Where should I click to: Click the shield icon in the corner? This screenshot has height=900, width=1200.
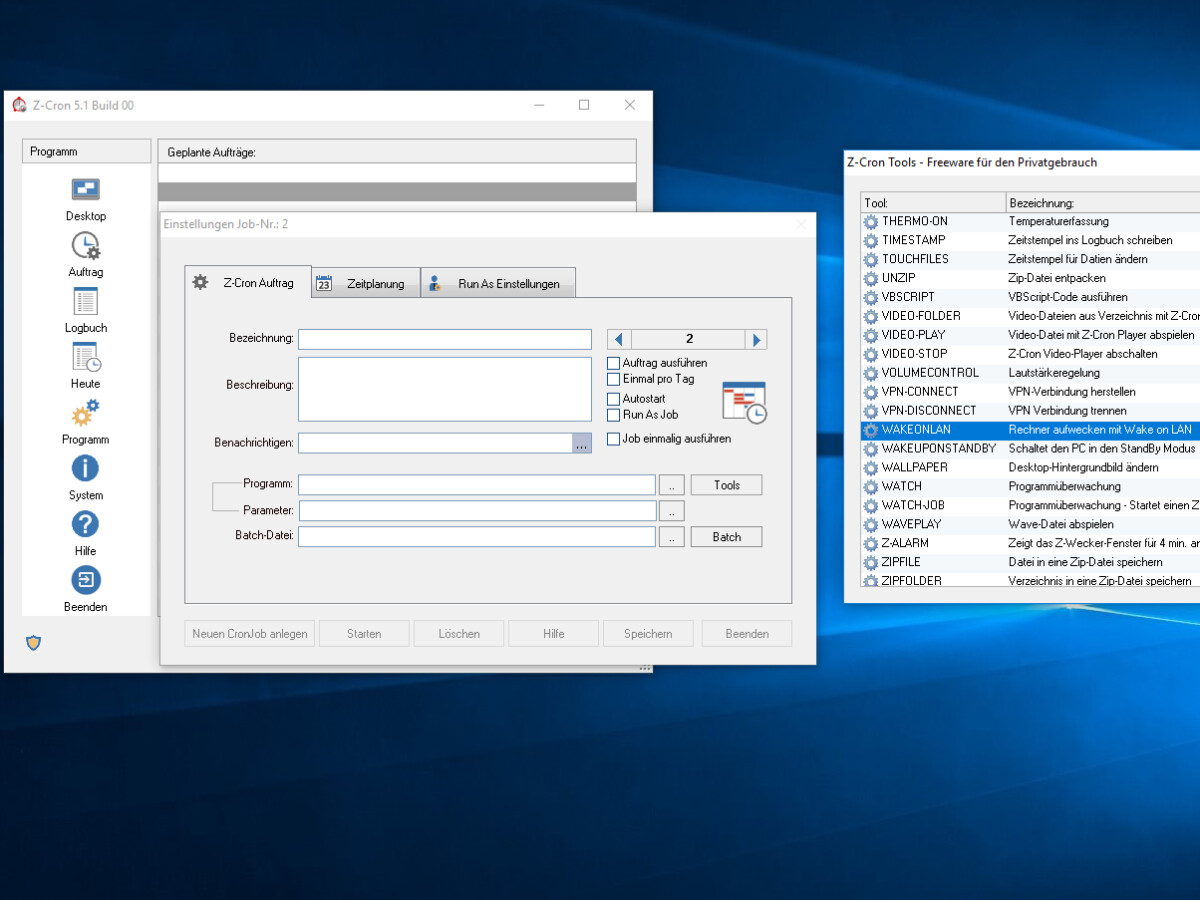(33, 643)
